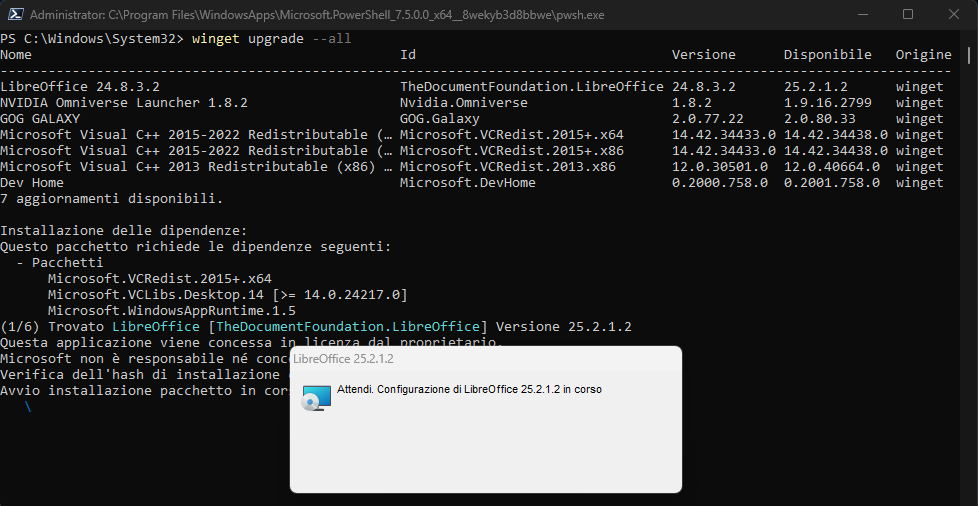
Task: Click 'Microsoft.WindowsAppRuntime.1.5' dependency line
Action: pyautogui.click(x=172, y=311)
